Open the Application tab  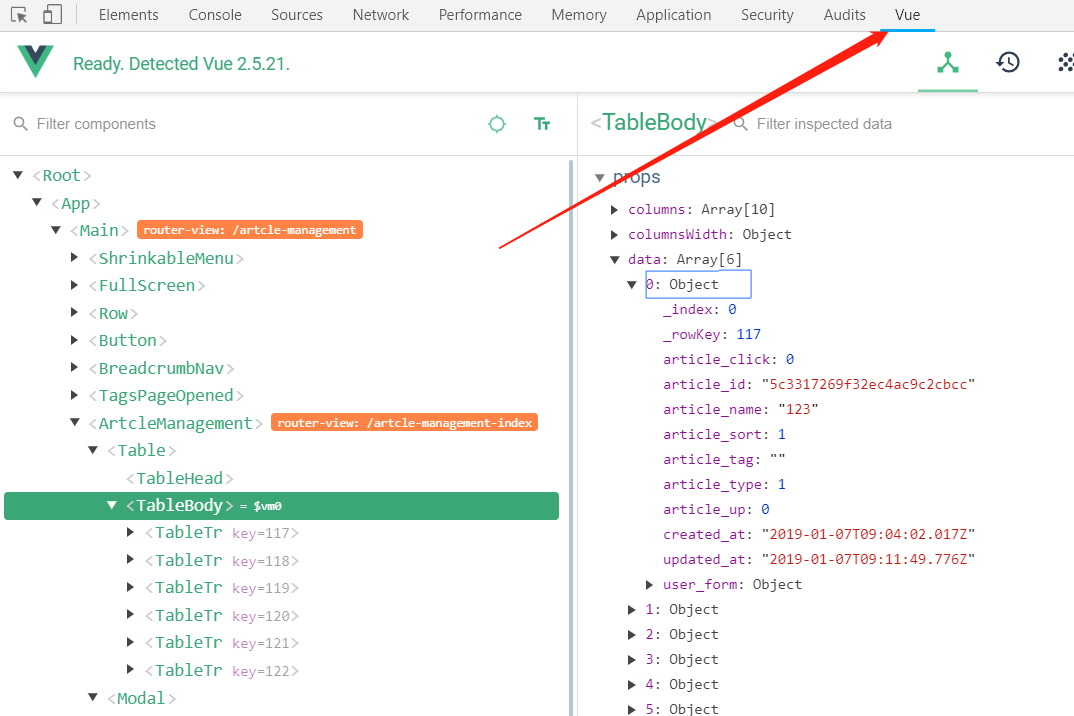(x=673, y=15)
